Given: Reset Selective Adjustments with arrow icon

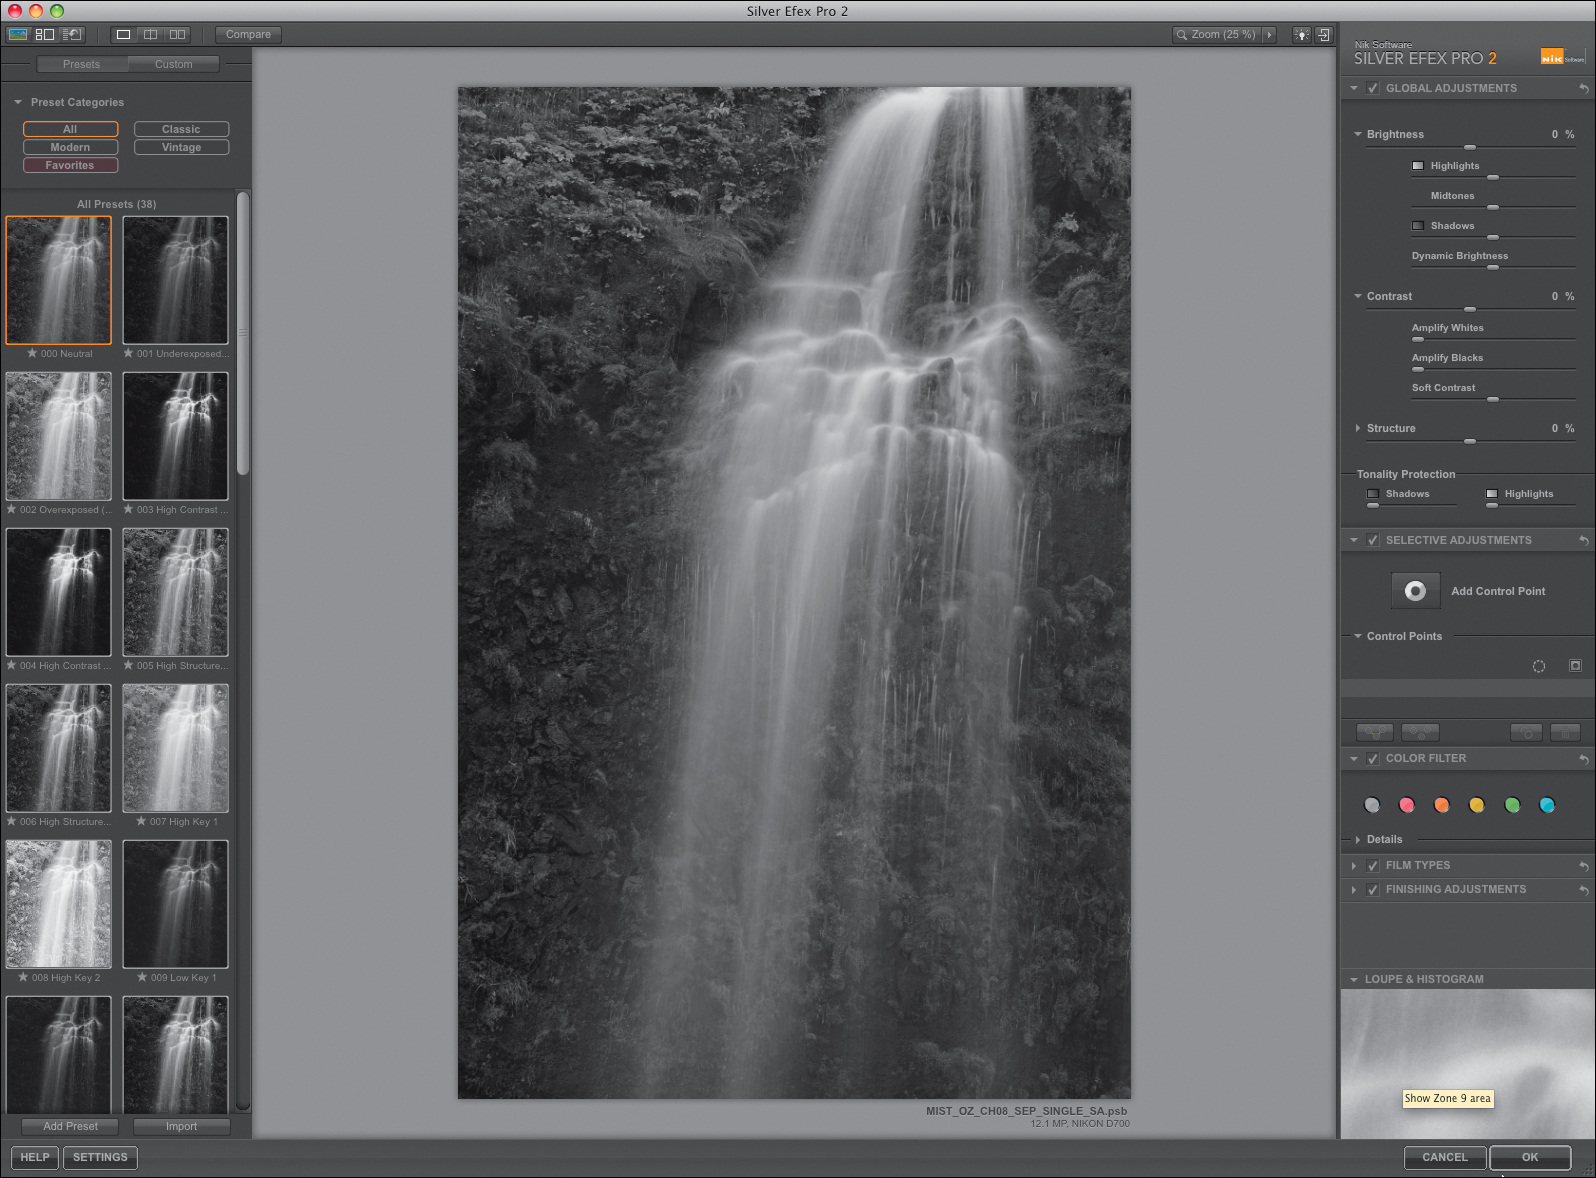Looking at the screenshot, I should point(1584,540).
